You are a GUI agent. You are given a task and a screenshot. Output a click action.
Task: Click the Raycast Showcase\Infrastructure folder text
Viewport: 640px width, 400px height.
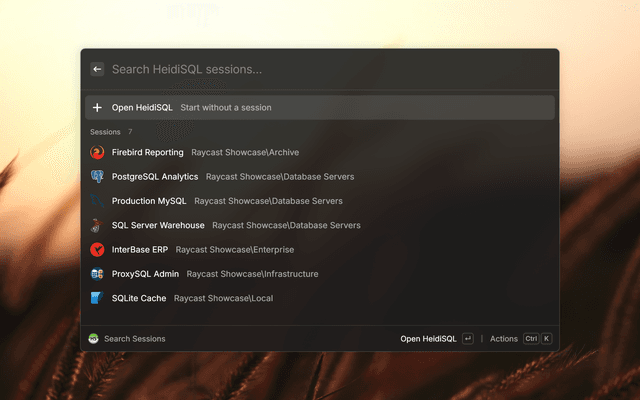tap(252, 274)
